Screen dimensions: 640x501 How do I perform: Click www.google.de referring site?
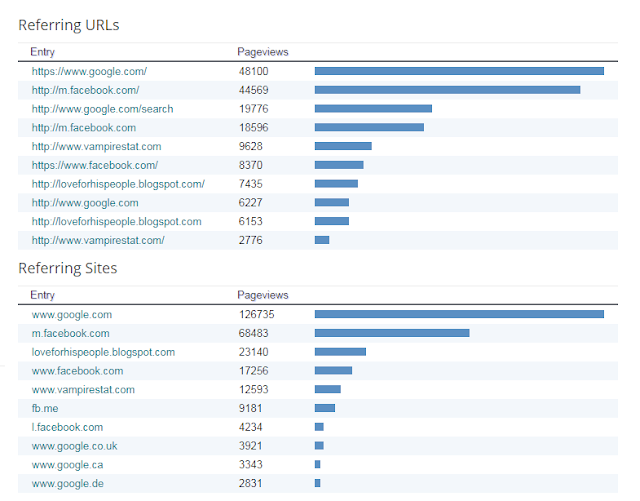tap(68, 484)
